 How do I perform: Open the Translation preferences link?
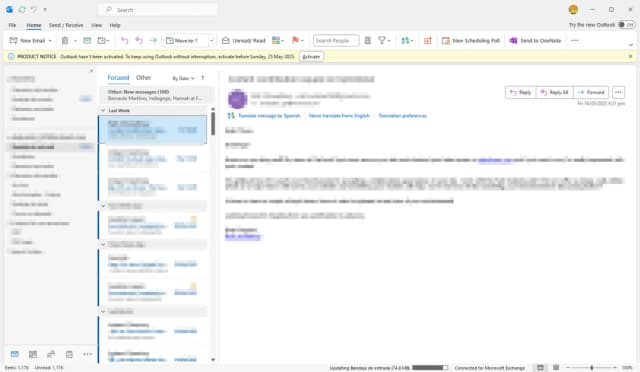coord(402,116)
